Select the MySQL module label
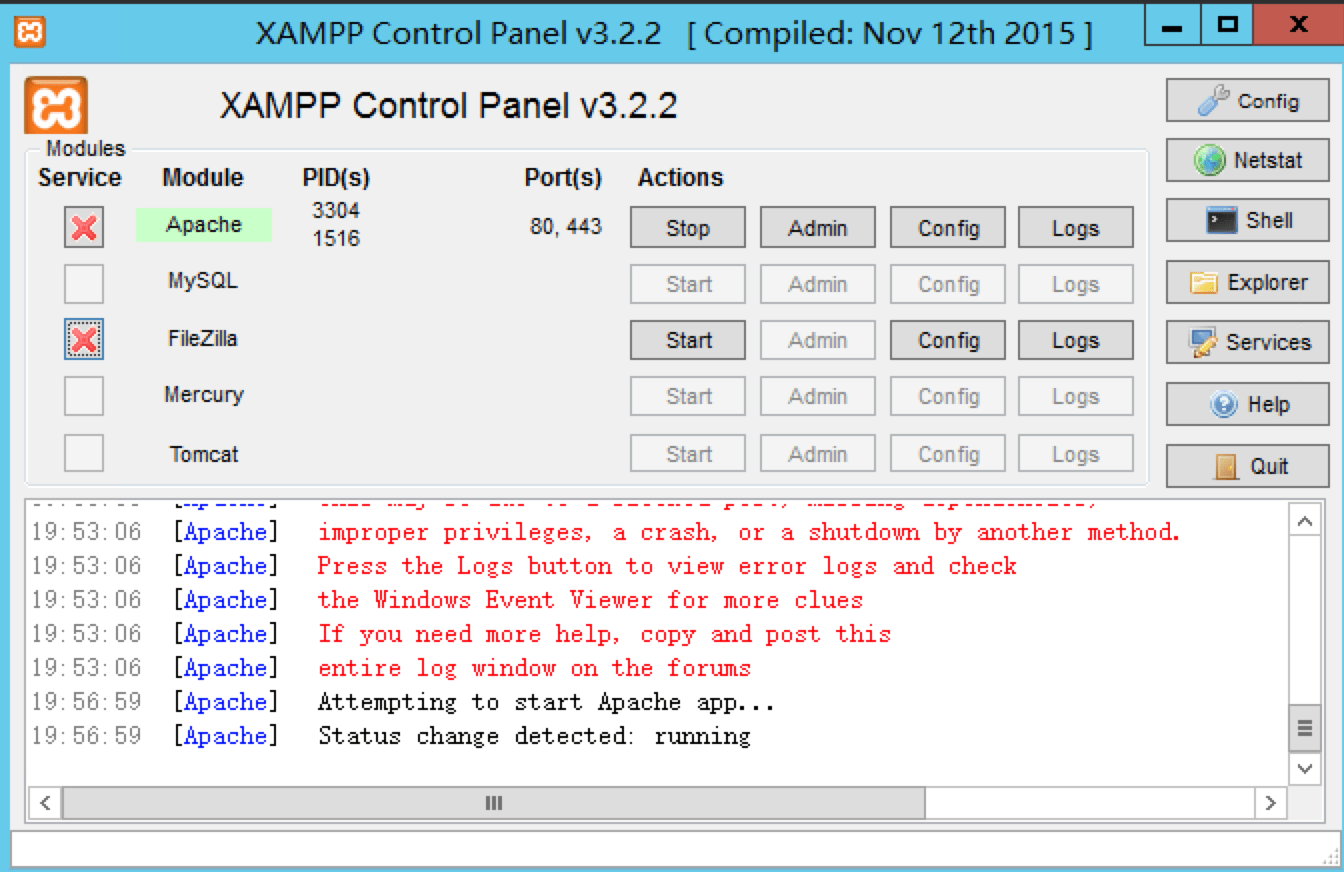 [203, 280]
